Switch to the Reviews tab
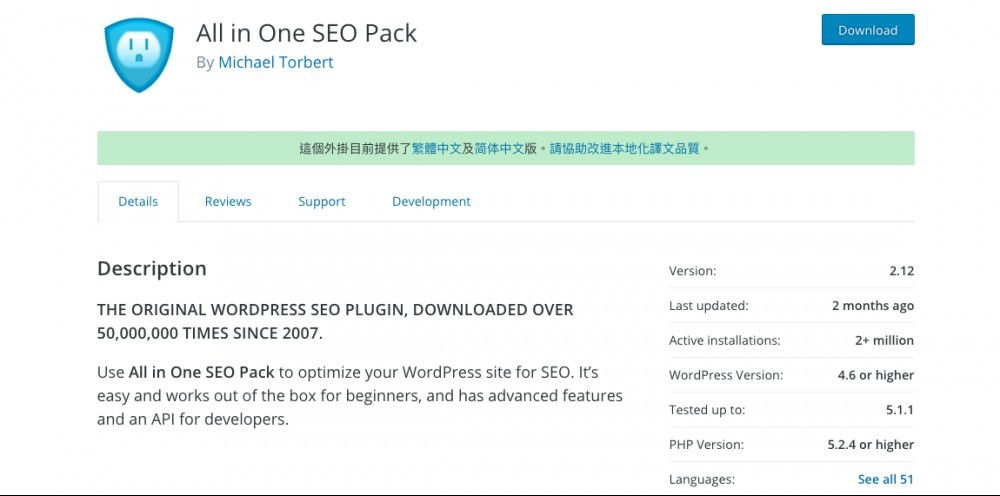This screenshot has height=496, width=1000. (x=228, y=201)
